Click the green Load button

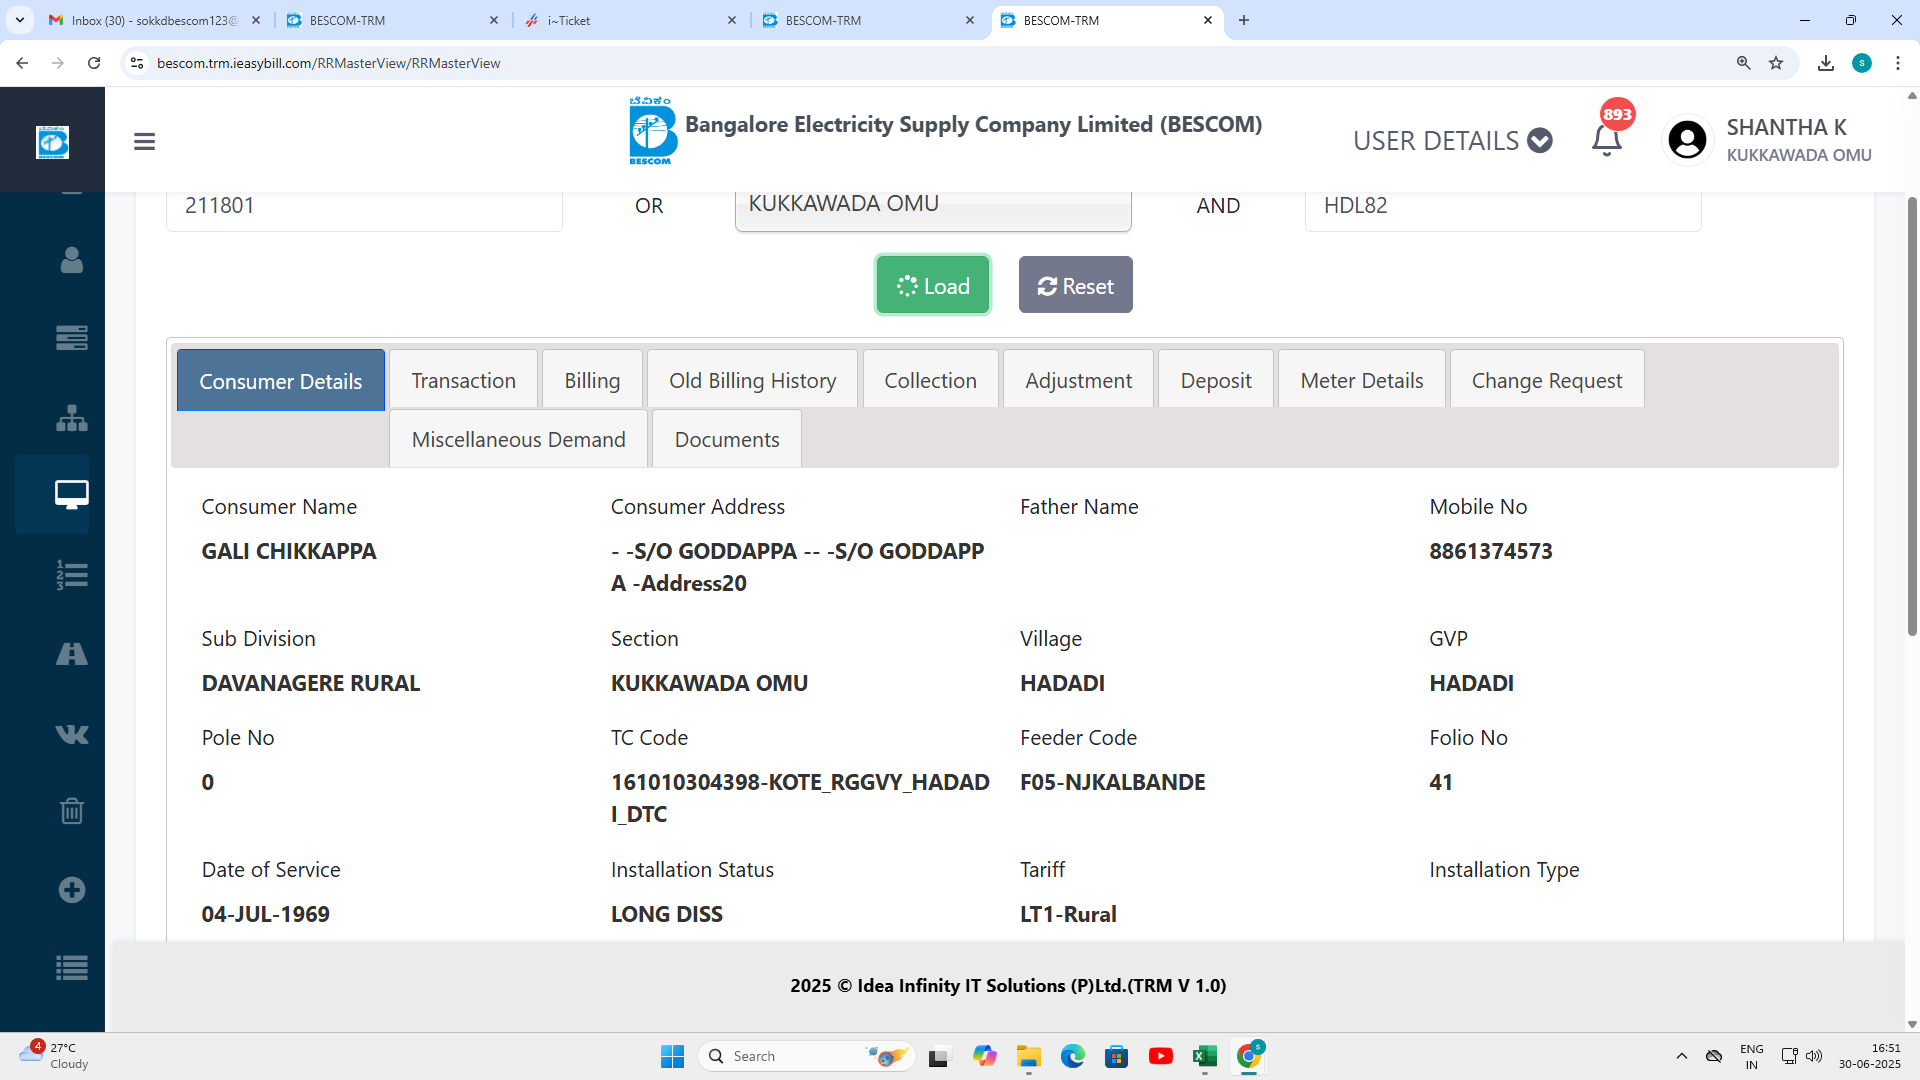point(933,285)
